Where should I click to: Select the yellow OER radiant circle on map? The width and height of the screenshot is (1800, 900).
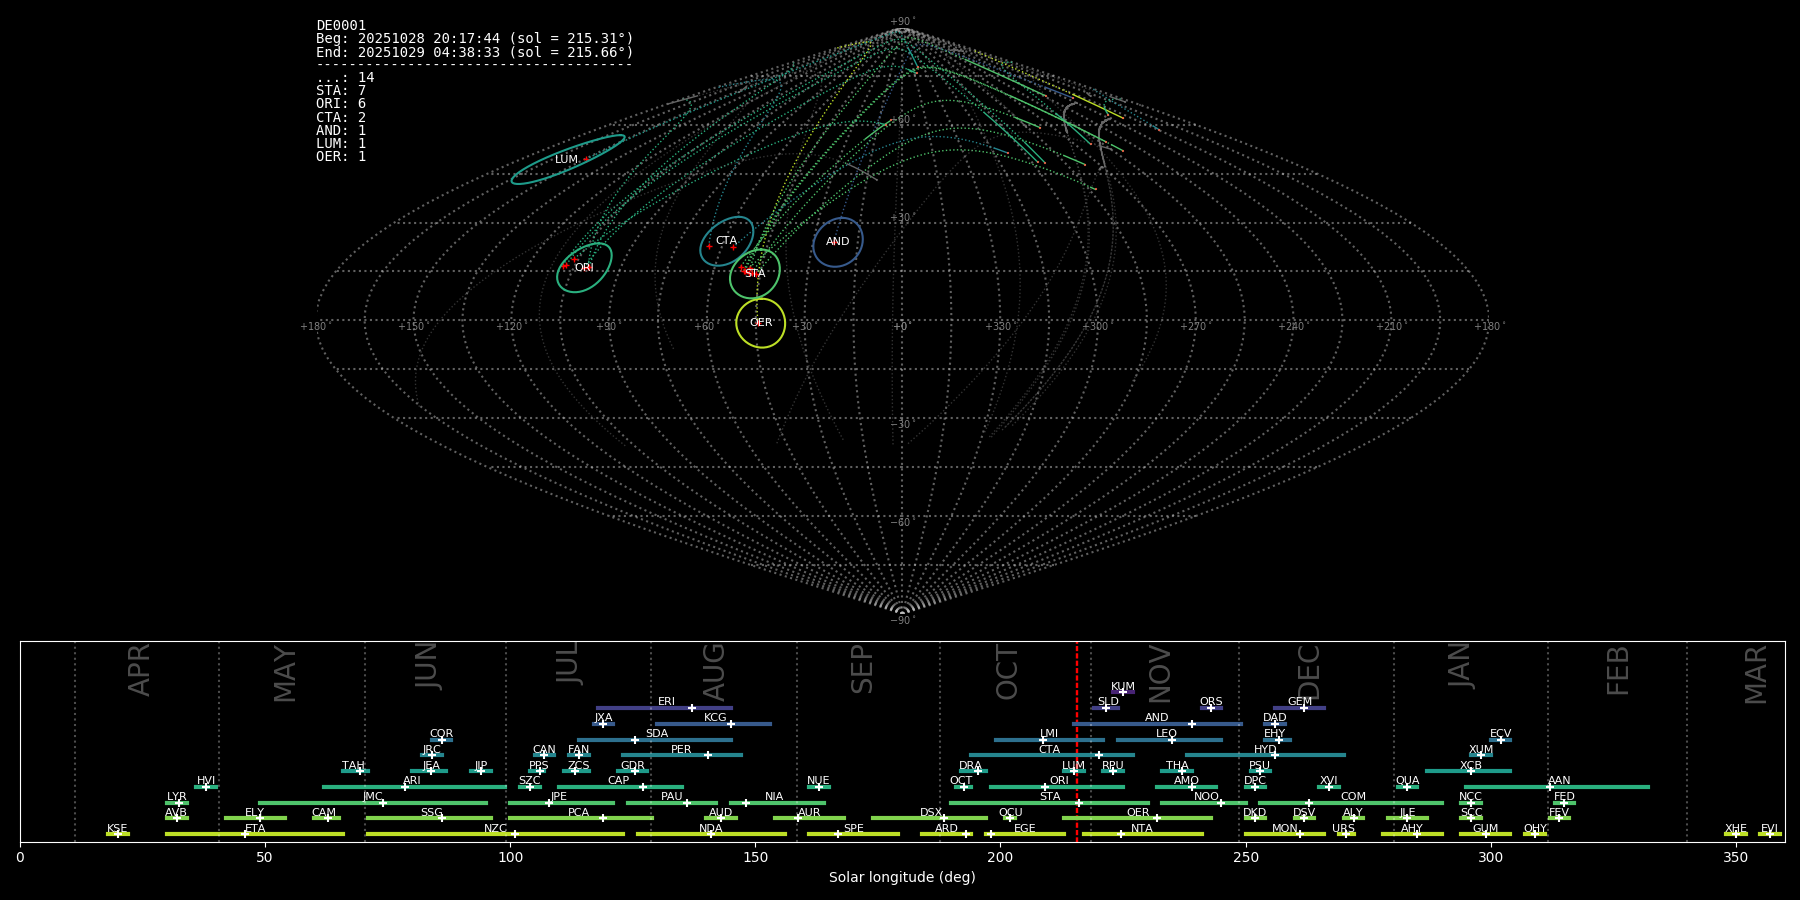(x=761, y=323)
